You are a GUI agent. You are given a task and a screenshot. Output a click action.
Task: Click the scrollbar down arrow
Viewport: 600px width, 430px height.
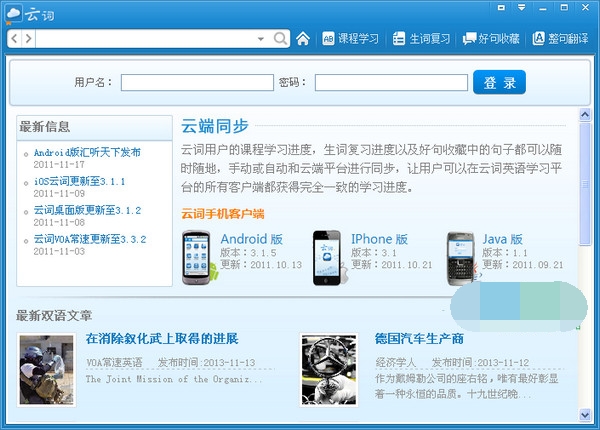tap(585, 415)
